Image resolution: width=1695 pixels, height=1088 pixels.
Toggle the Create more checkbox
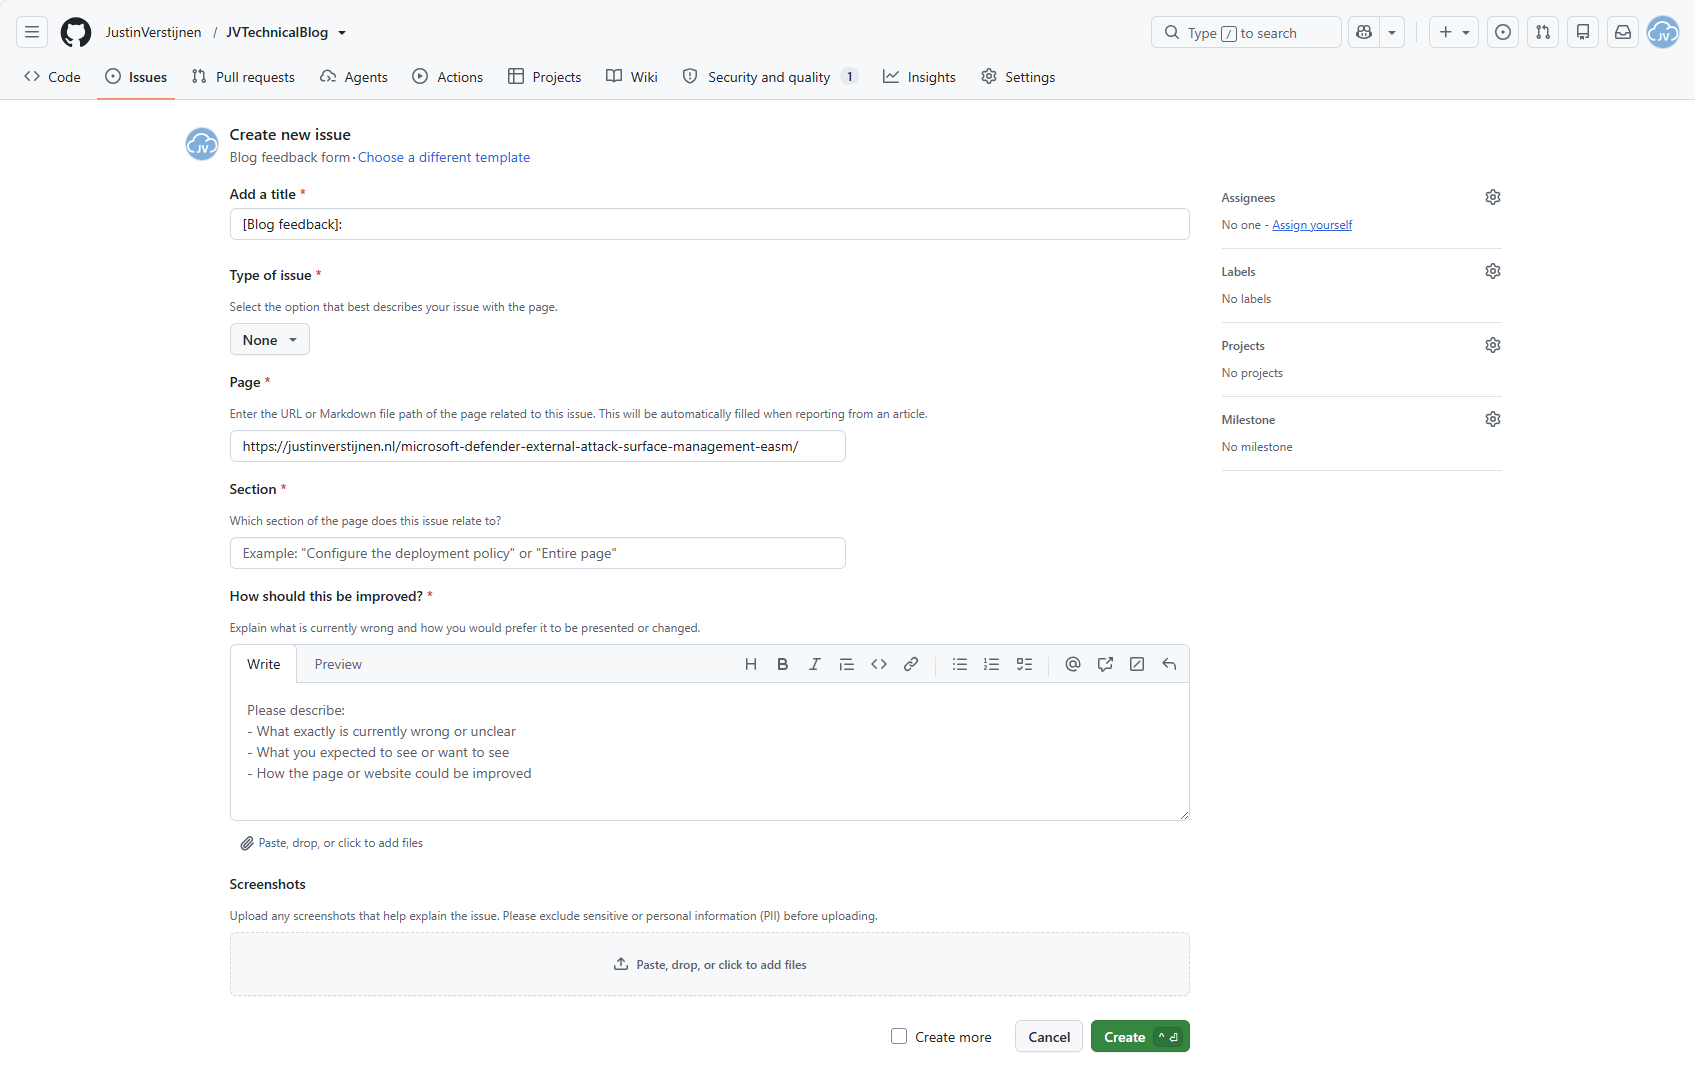pos(899,1036)
